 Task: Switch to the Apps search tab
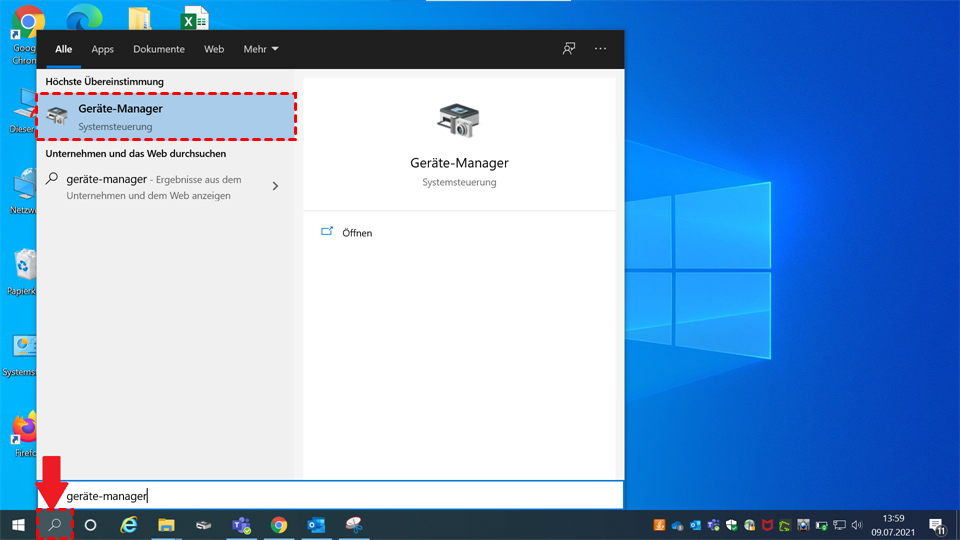tap(102, 49)
